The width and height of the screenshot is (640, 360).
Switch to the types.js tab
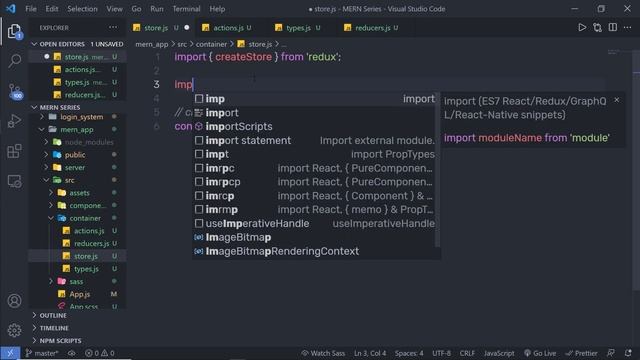pyautogui.click(x=298, y=28)
